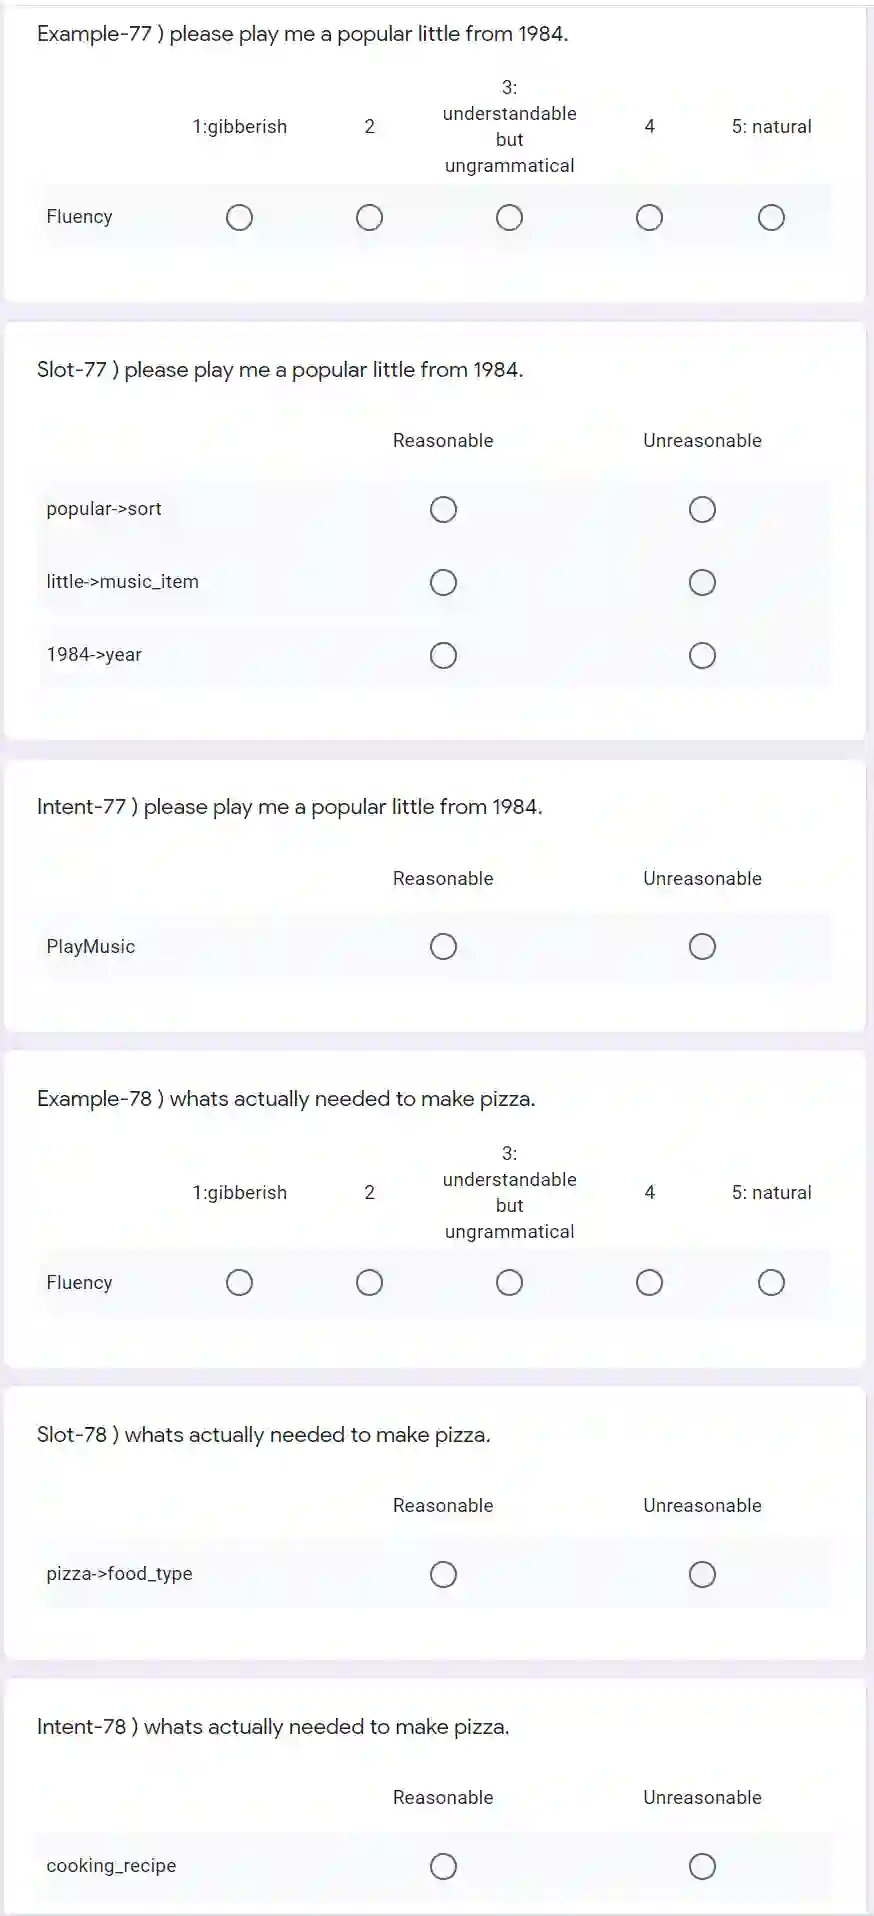This screenshot has height=1916, width=874.
Task: Mark pizza->food_type slot as Unreasonable
Action: pyautogui.click(x=702, y=1575)
